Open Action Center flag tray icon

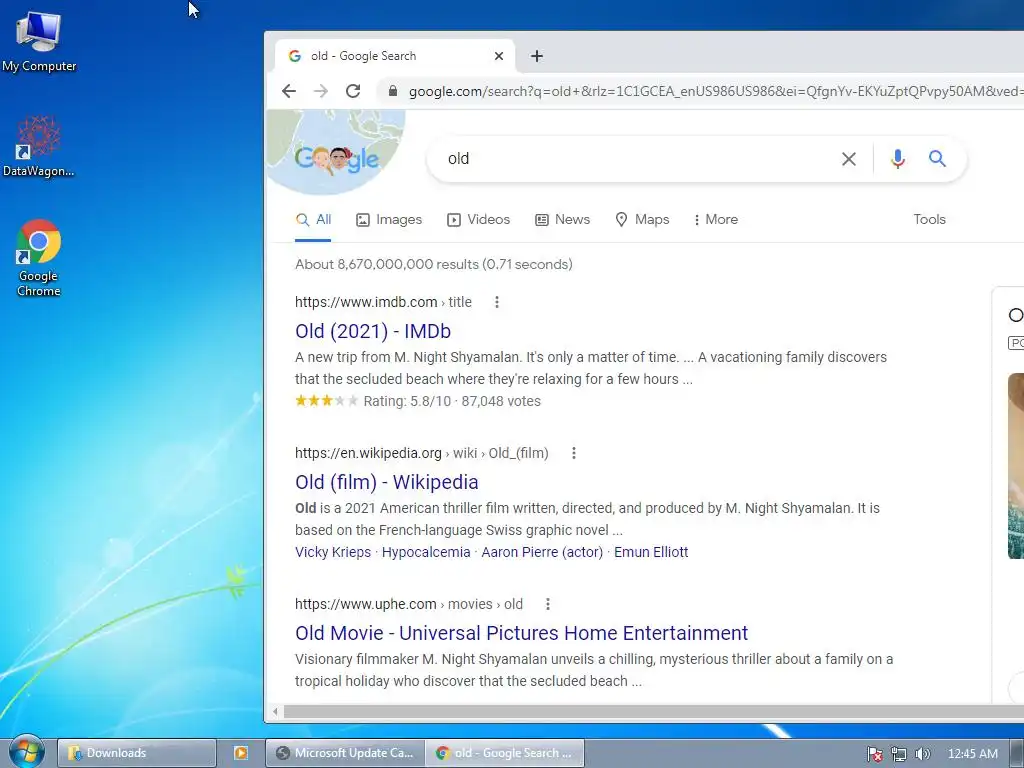click(x=874, y=754)
